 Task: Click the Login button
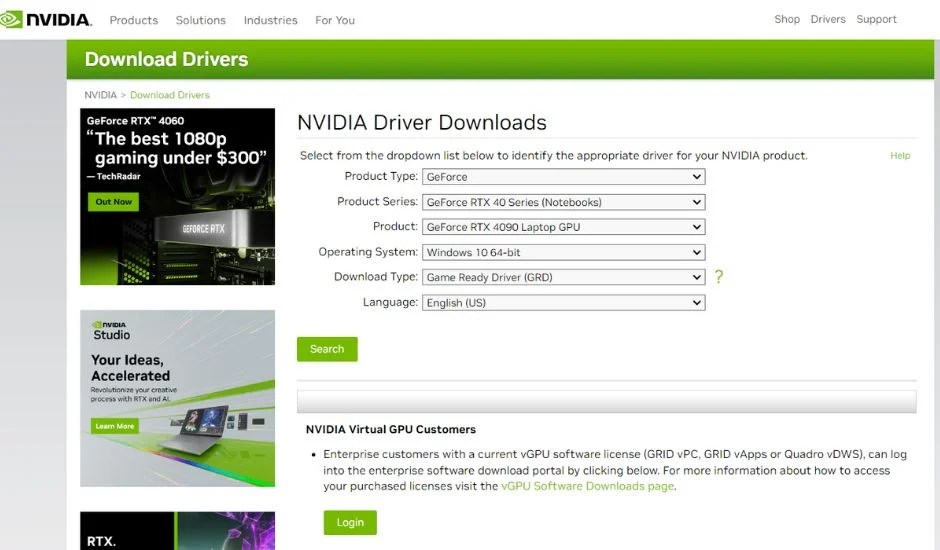click(x=350, y=522)
